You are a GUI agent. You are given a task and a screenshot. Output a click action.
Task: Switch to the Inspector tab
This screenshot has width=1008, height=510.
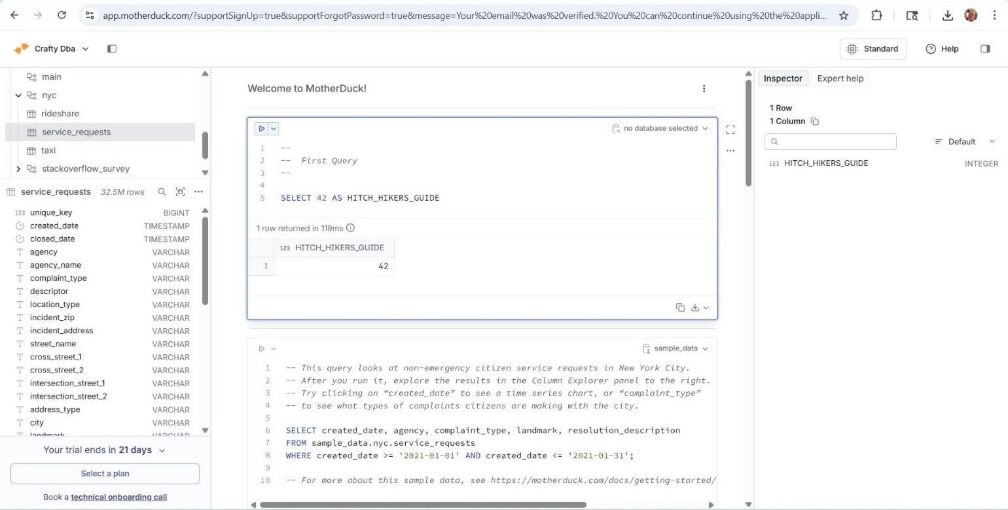coord(783,78)
